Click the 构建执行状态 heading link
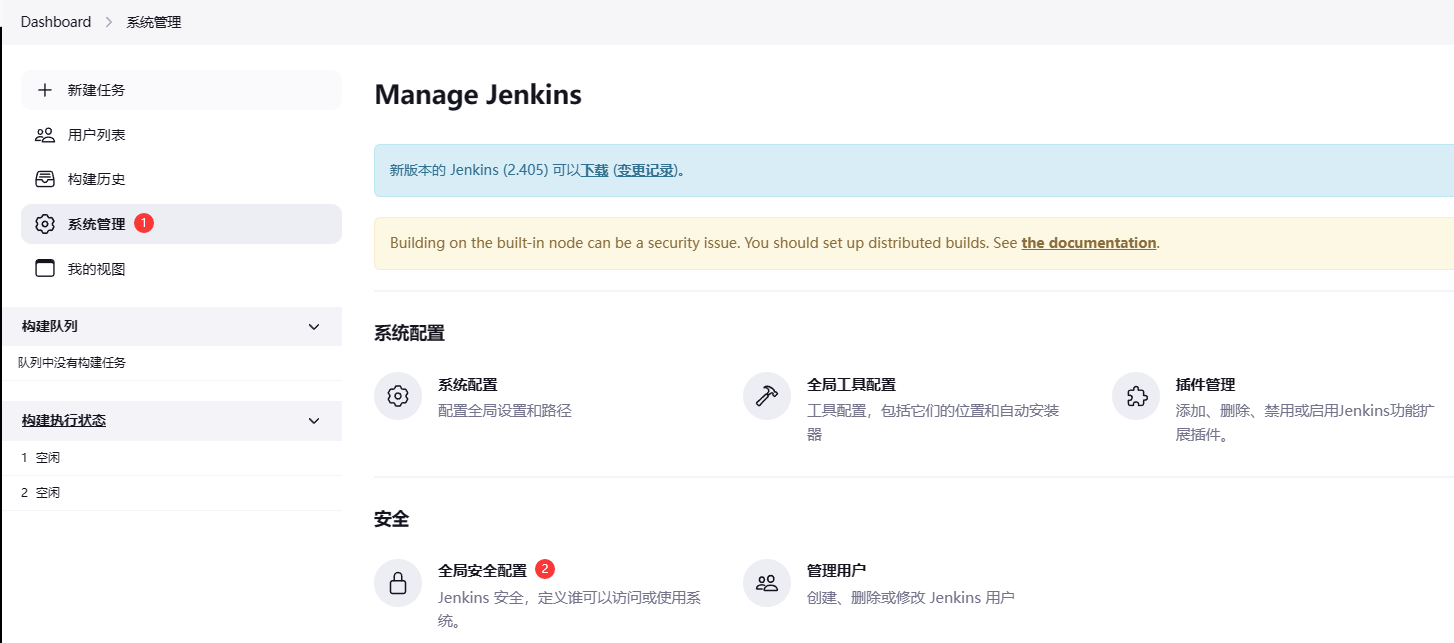Screen dimensions: 1454x643 point(64,421)
